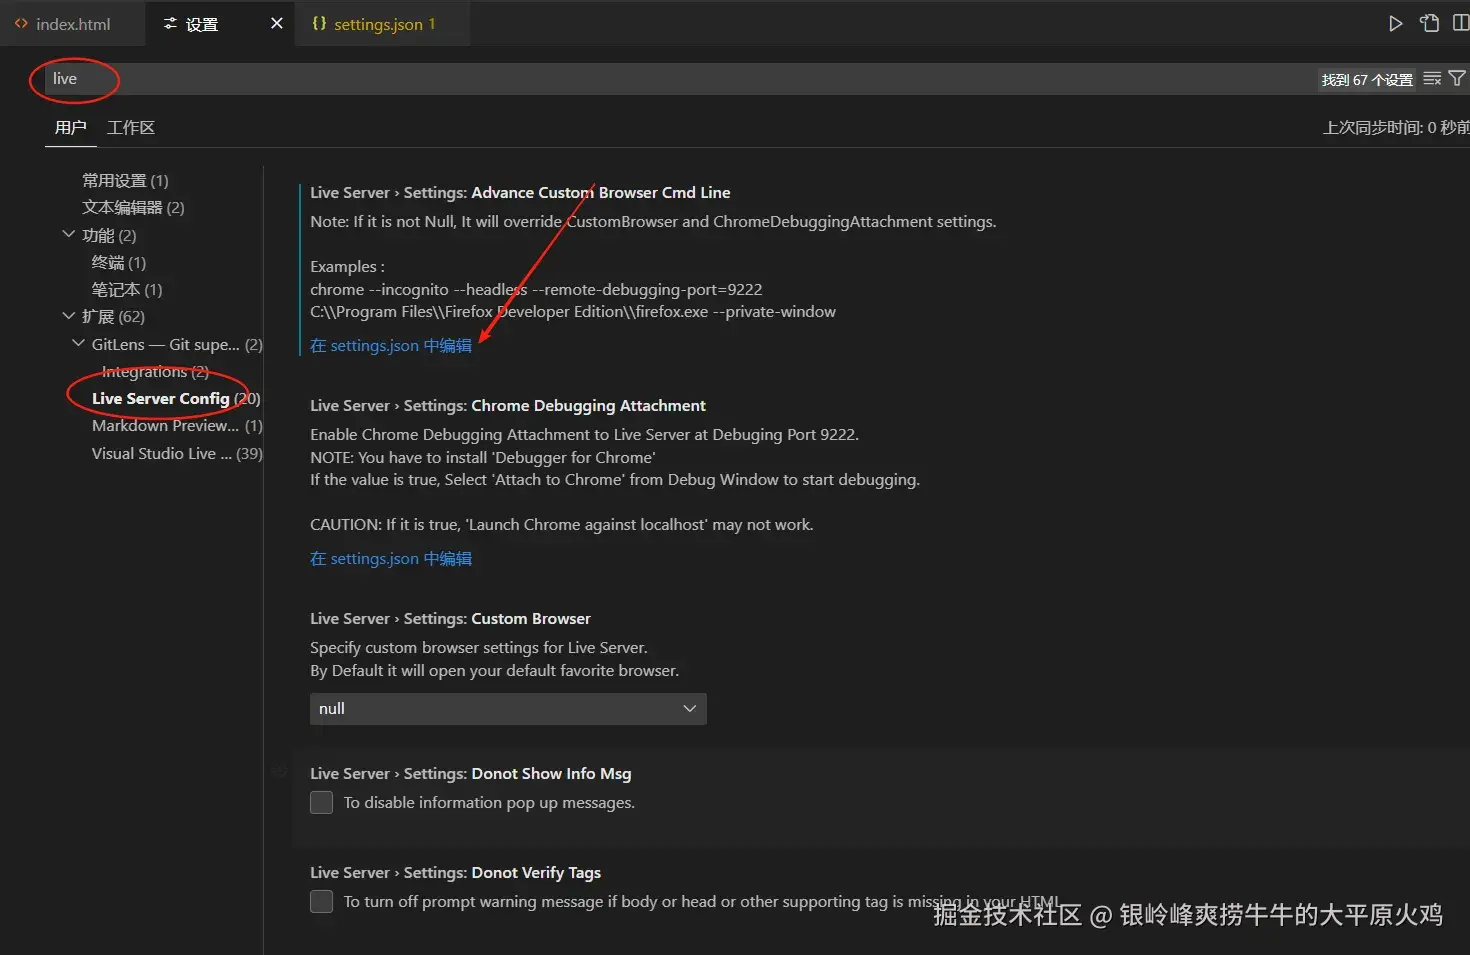1470x955 pixels.
Task: Click the 找到 67 个设置 result count
Action: click(1367, 80)
